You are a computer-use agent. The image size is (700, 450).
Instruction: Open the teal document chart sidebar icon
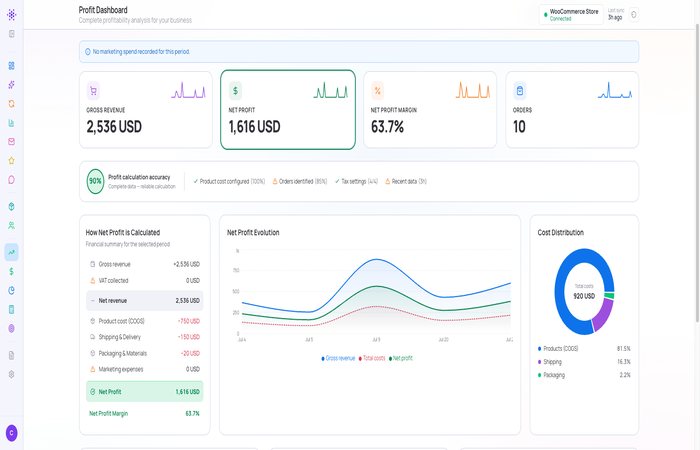12,123
